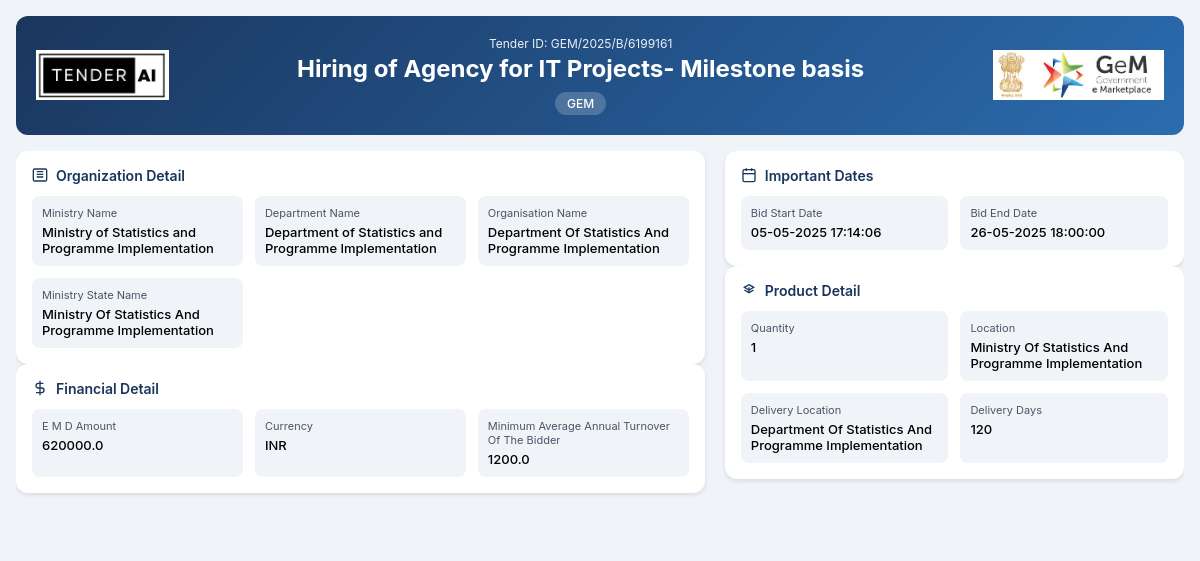Click the E M D Amount 620000.0 value
Image resolution: width=1200 pixels, height=561 pixels.
(x=73, y=446)
